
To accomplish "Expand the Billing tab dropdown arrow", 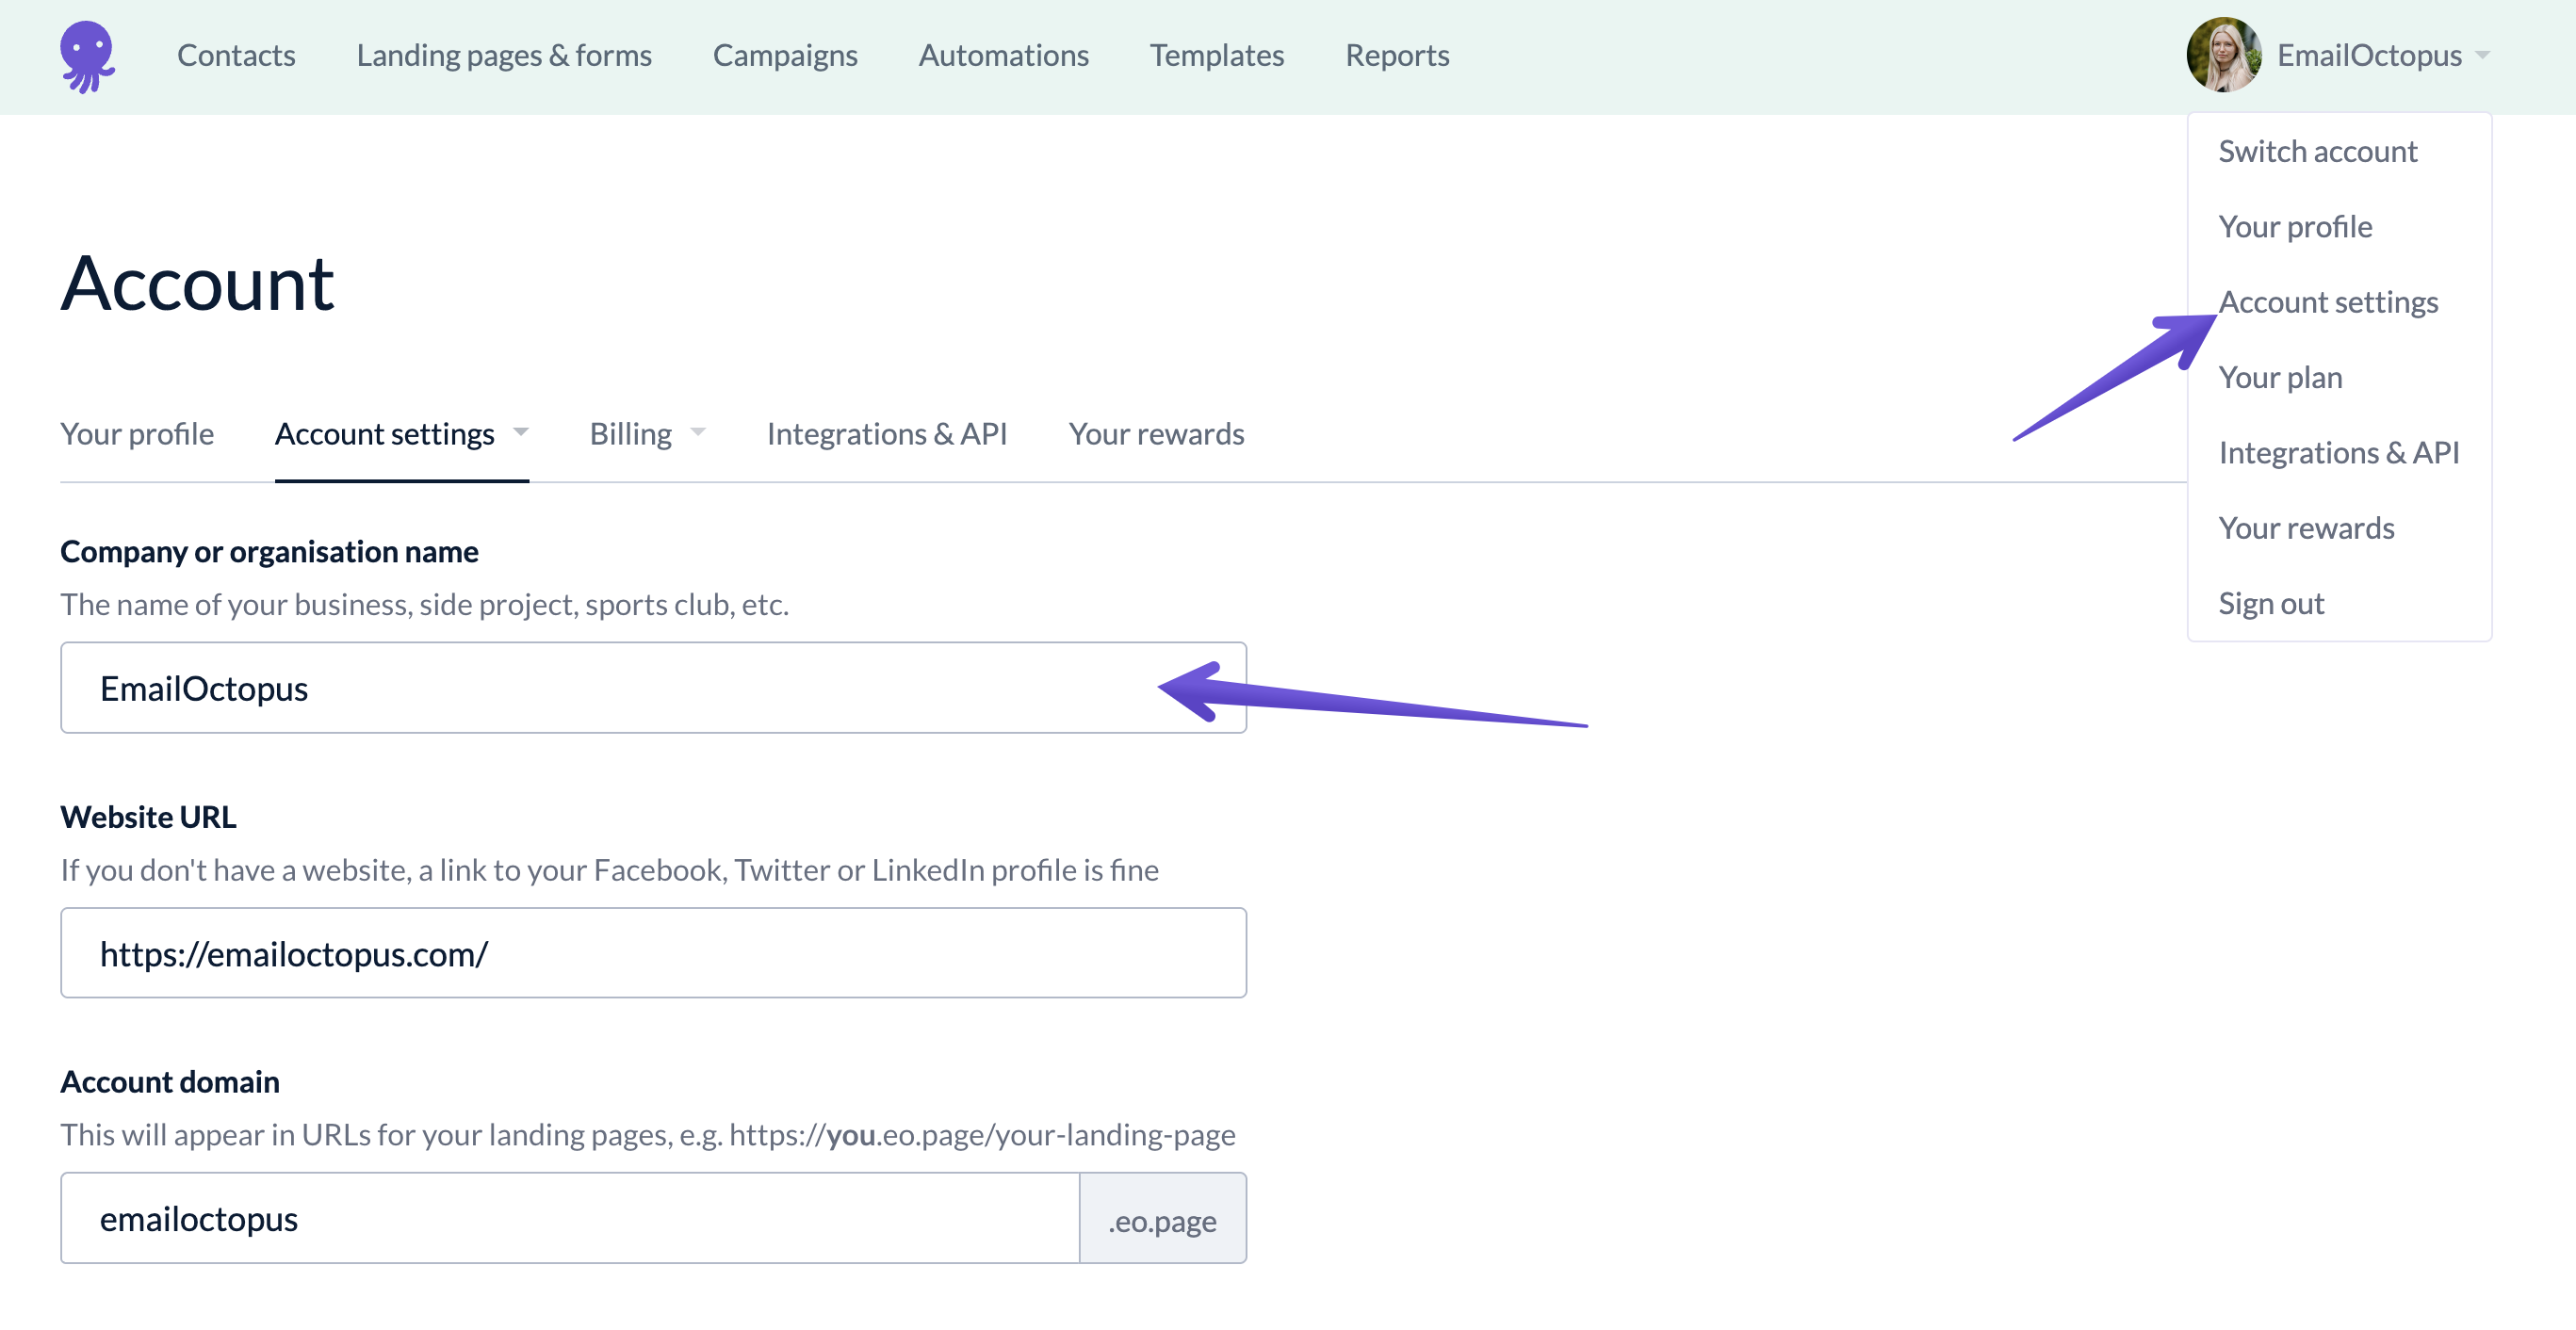I will pyautogui.click(x=698, y=432).
